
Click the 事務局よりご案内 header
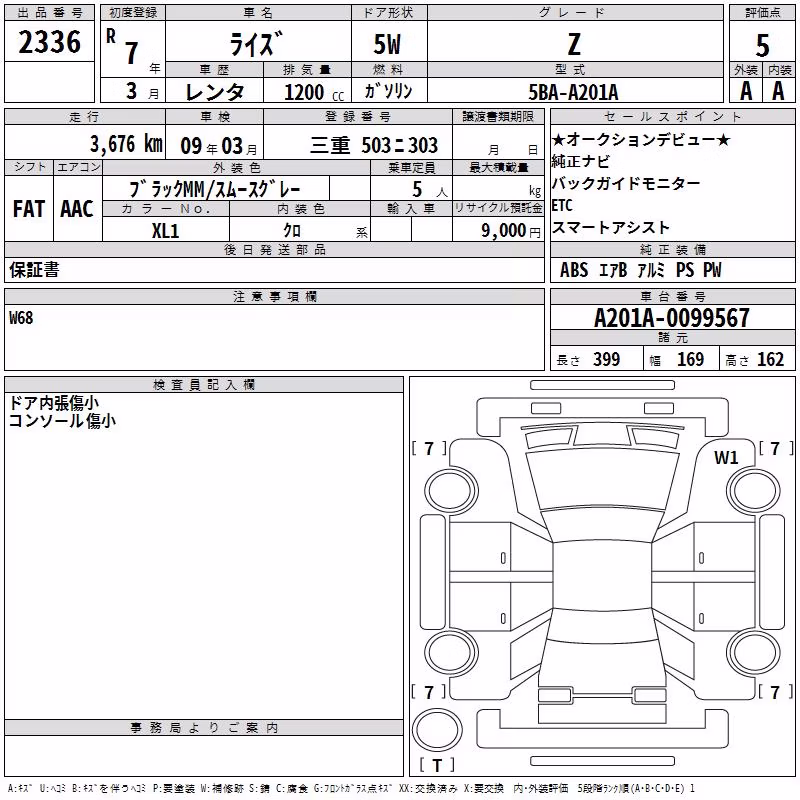204,728
